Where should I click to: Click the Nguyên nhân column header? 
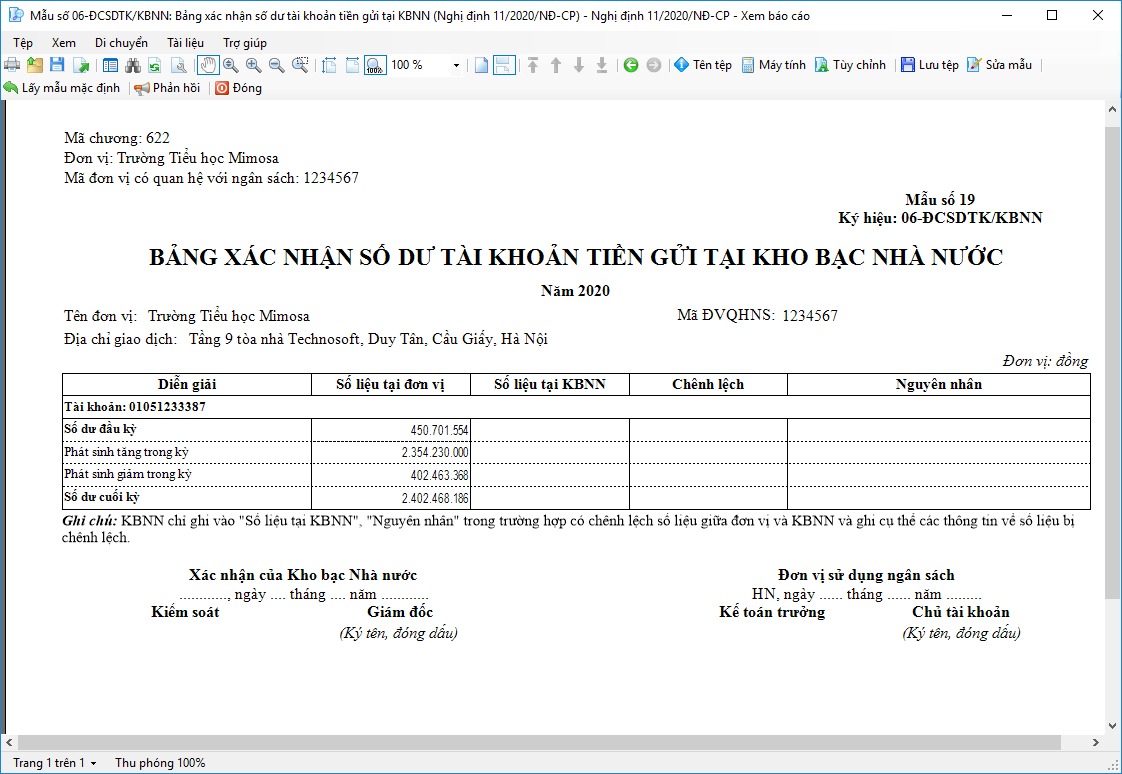(939, 384)
